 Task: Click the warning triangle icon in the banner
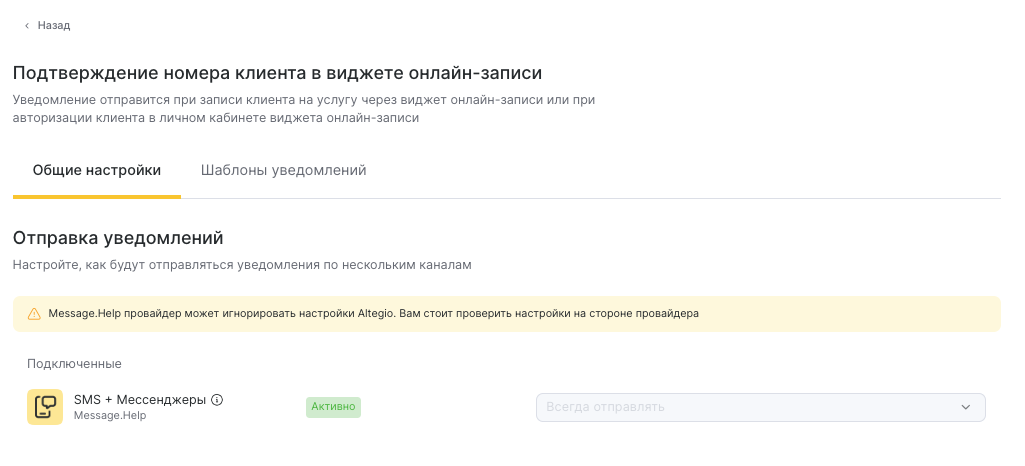click(34, 313)
